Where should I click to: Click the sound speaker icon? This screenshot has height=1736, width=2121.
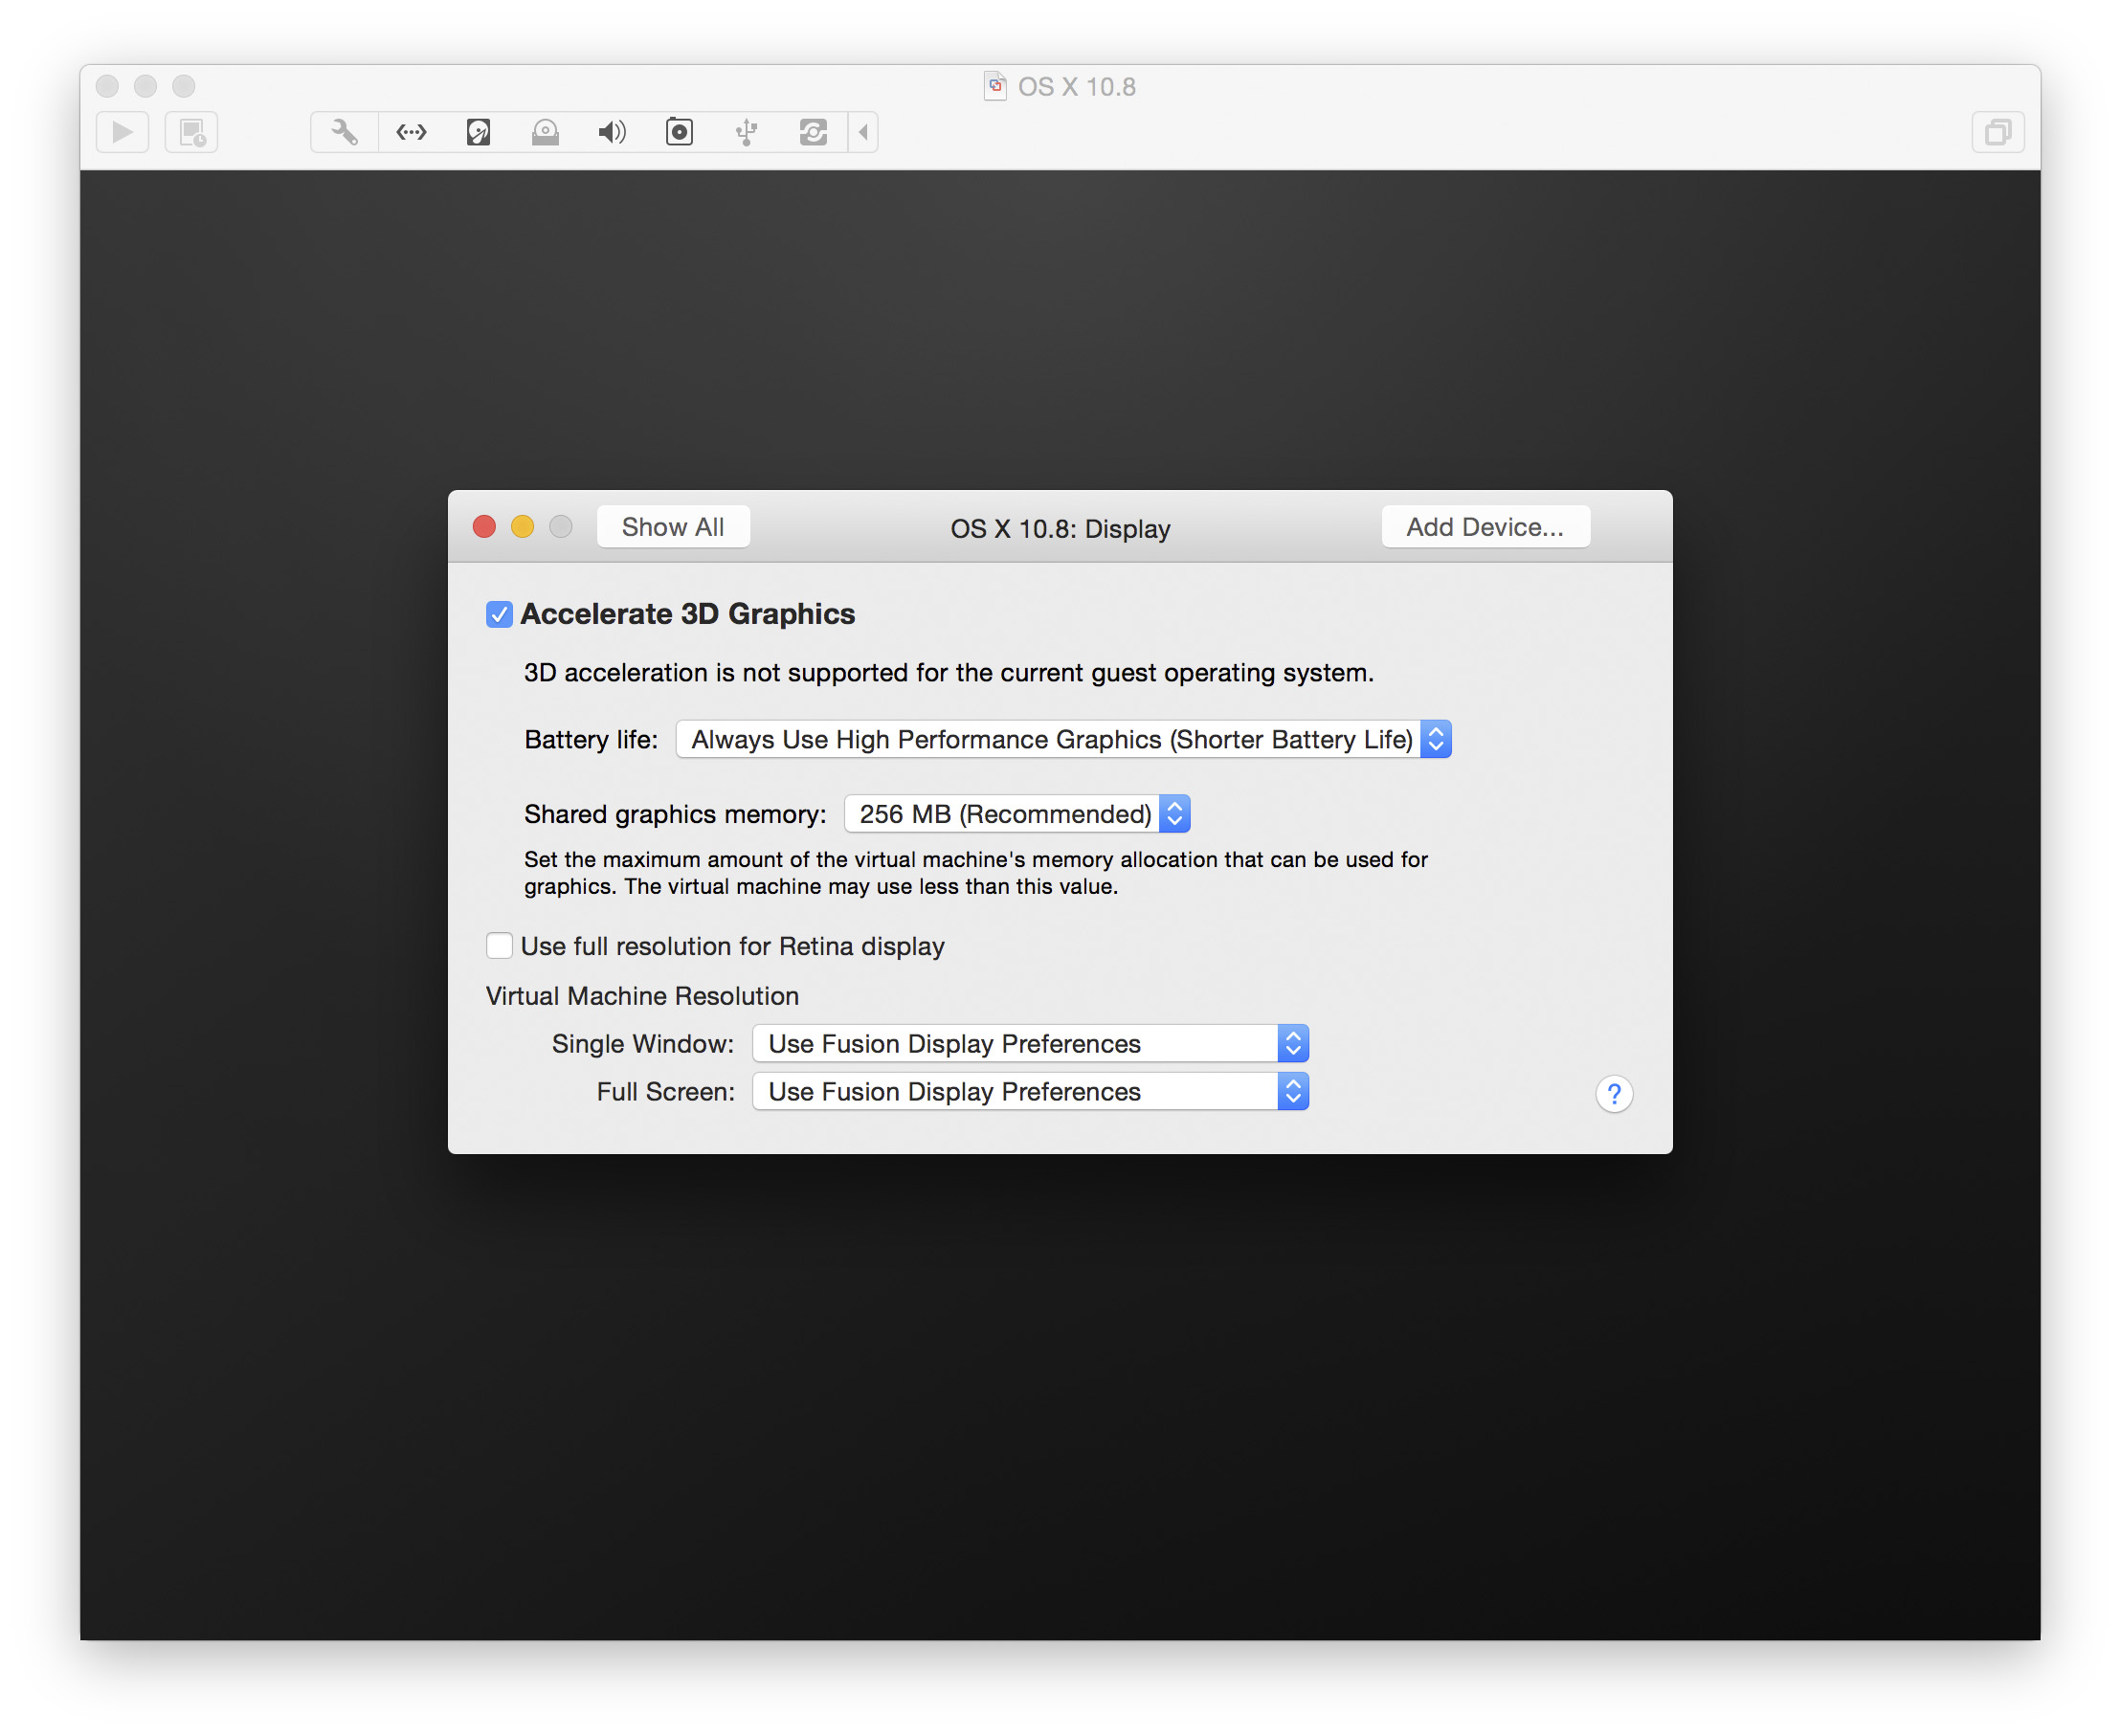612,132
